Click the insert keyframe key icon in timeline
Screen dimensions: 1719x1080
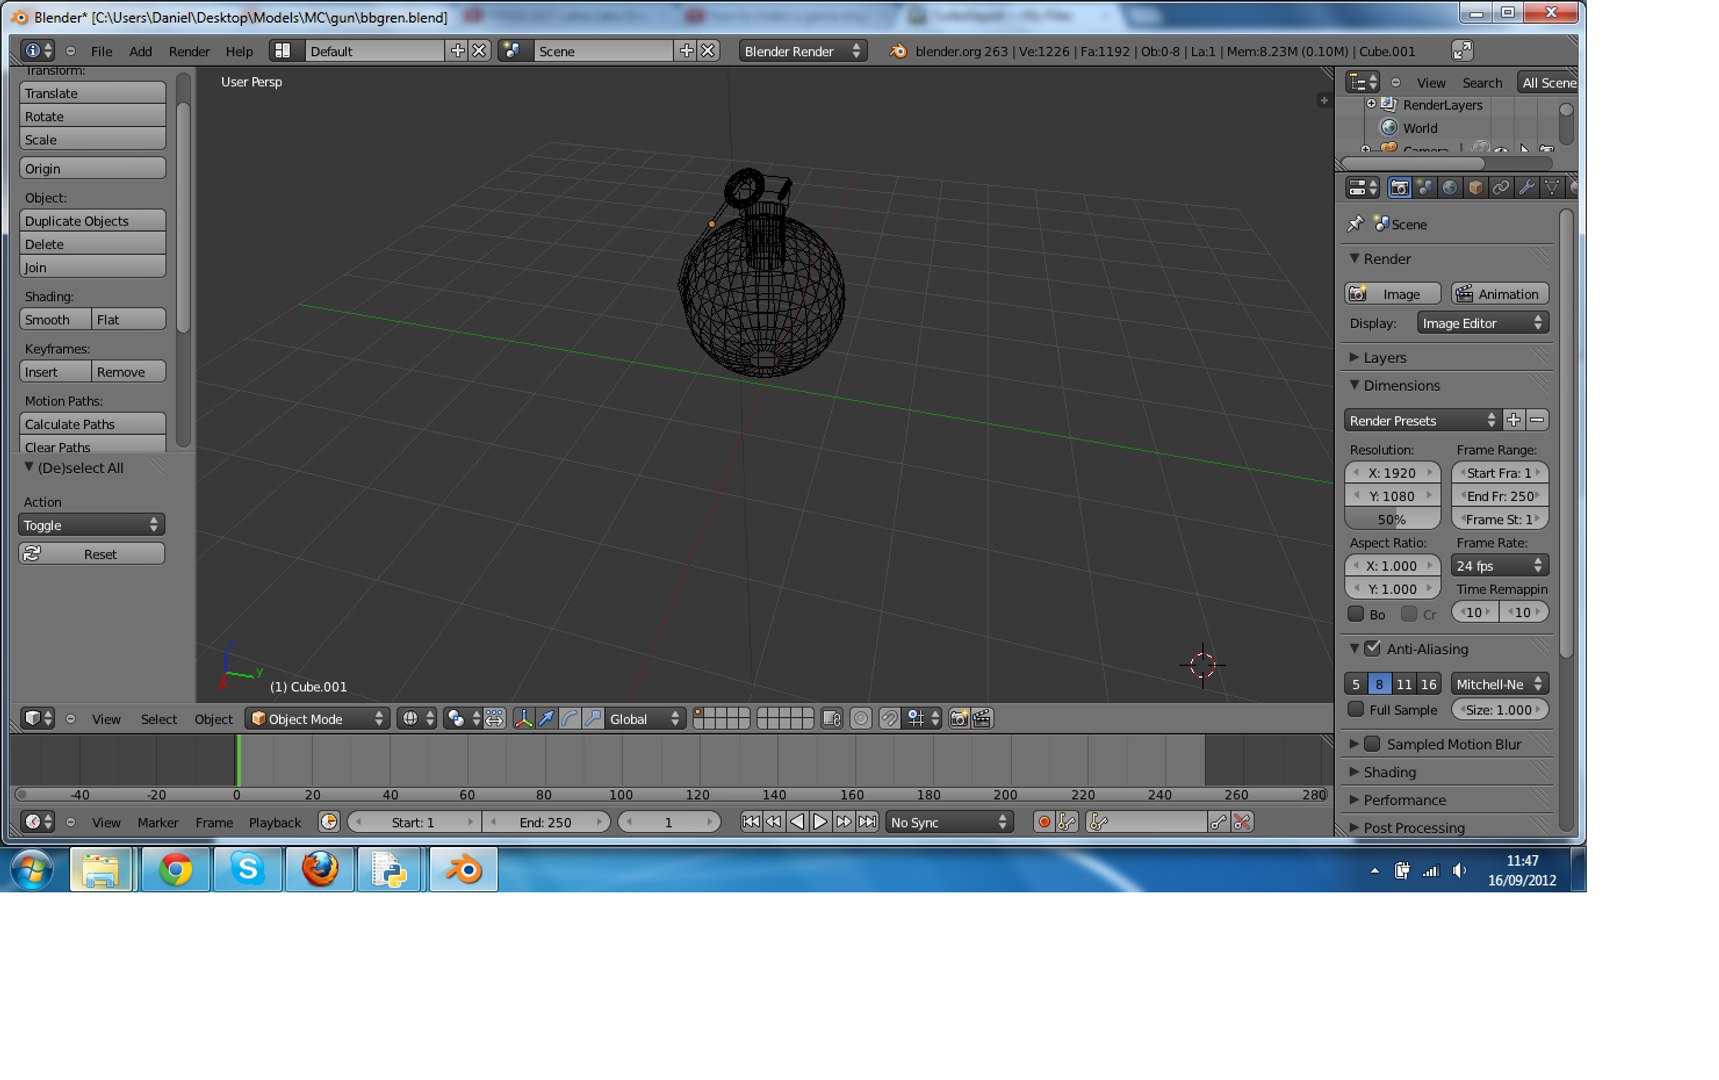tap(1218, 822)
